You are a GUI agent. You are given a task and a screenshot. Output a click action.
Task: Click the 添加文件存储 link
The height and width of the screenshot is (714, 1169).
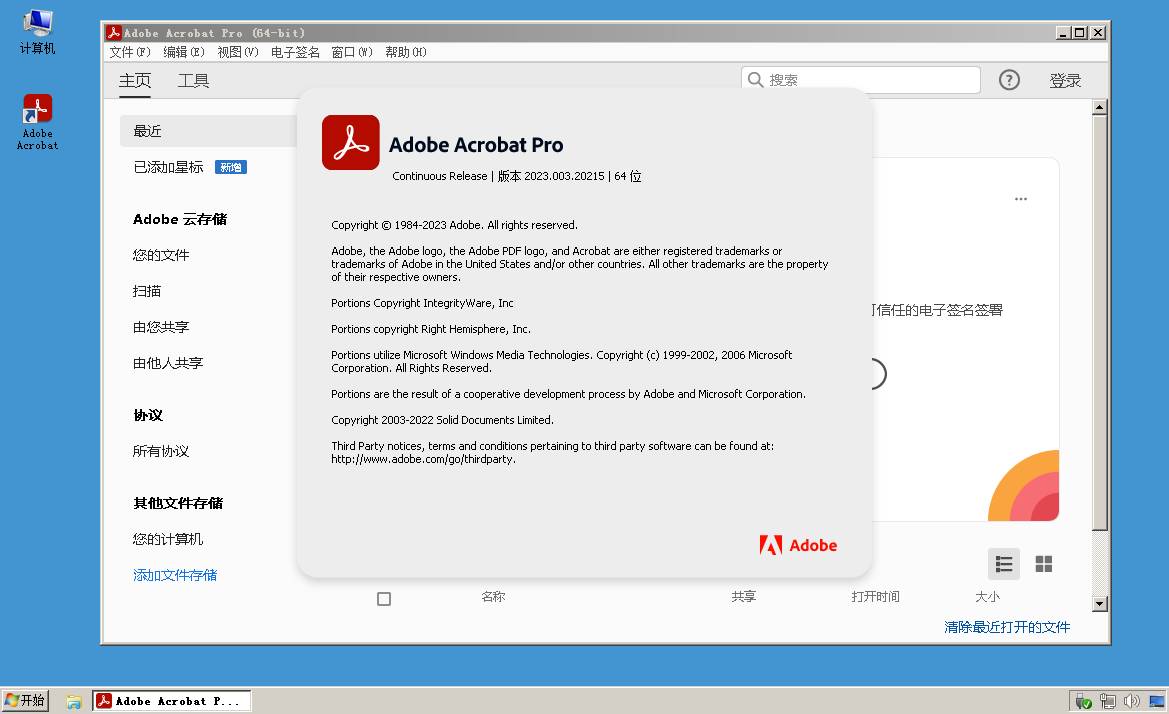point(175,575)
